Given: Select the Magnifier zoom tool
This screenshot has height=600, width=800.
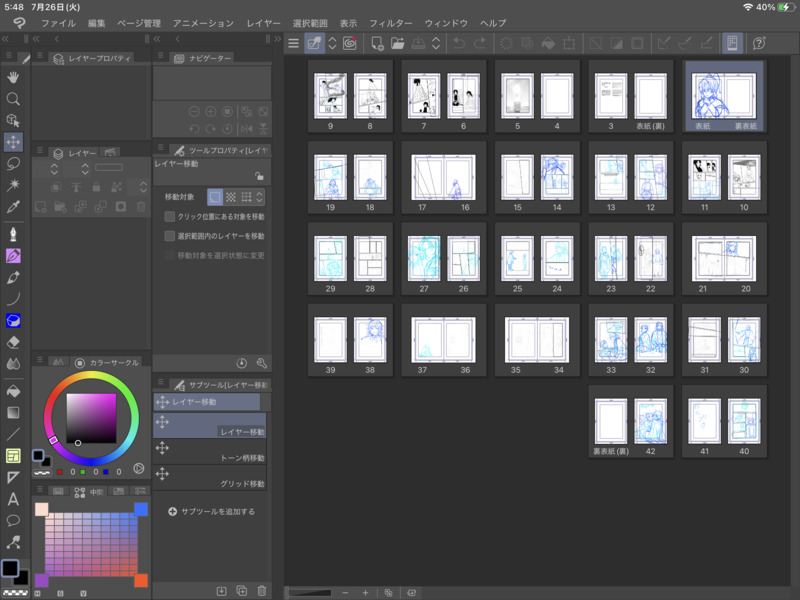Looking at the screenshot, I should [14, 99].
